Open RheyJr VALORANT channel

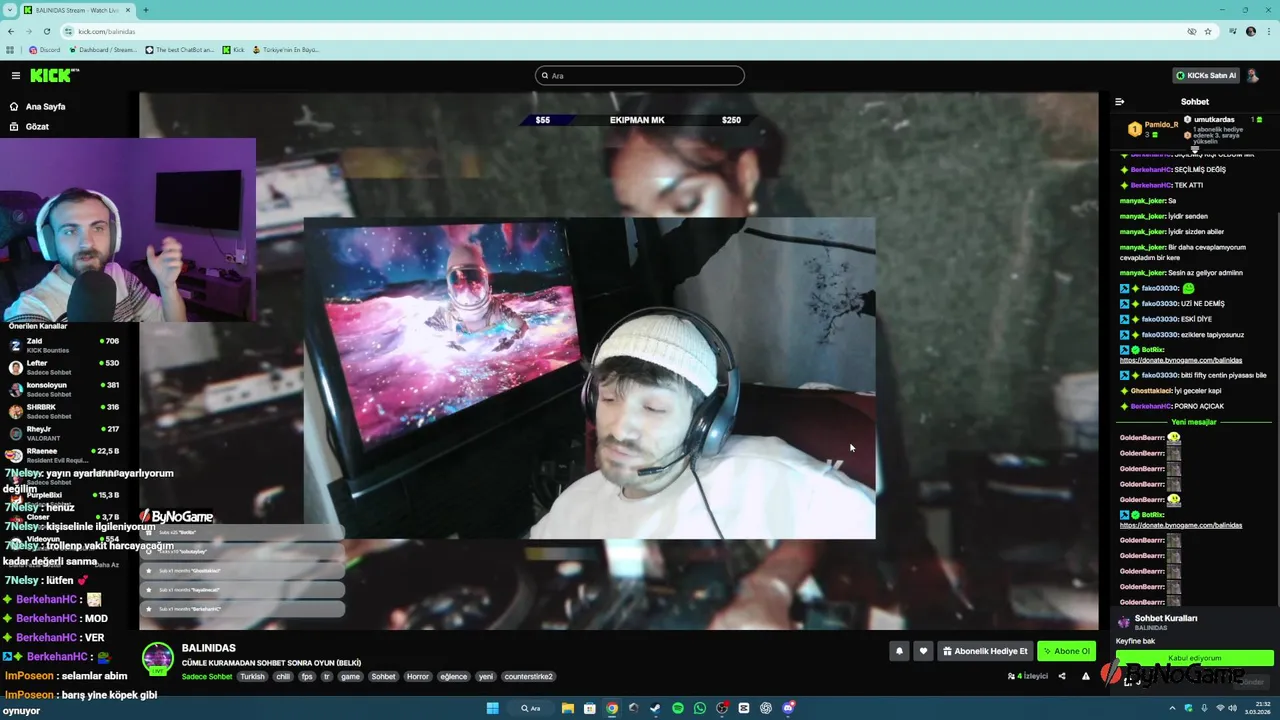coord(64,433)
